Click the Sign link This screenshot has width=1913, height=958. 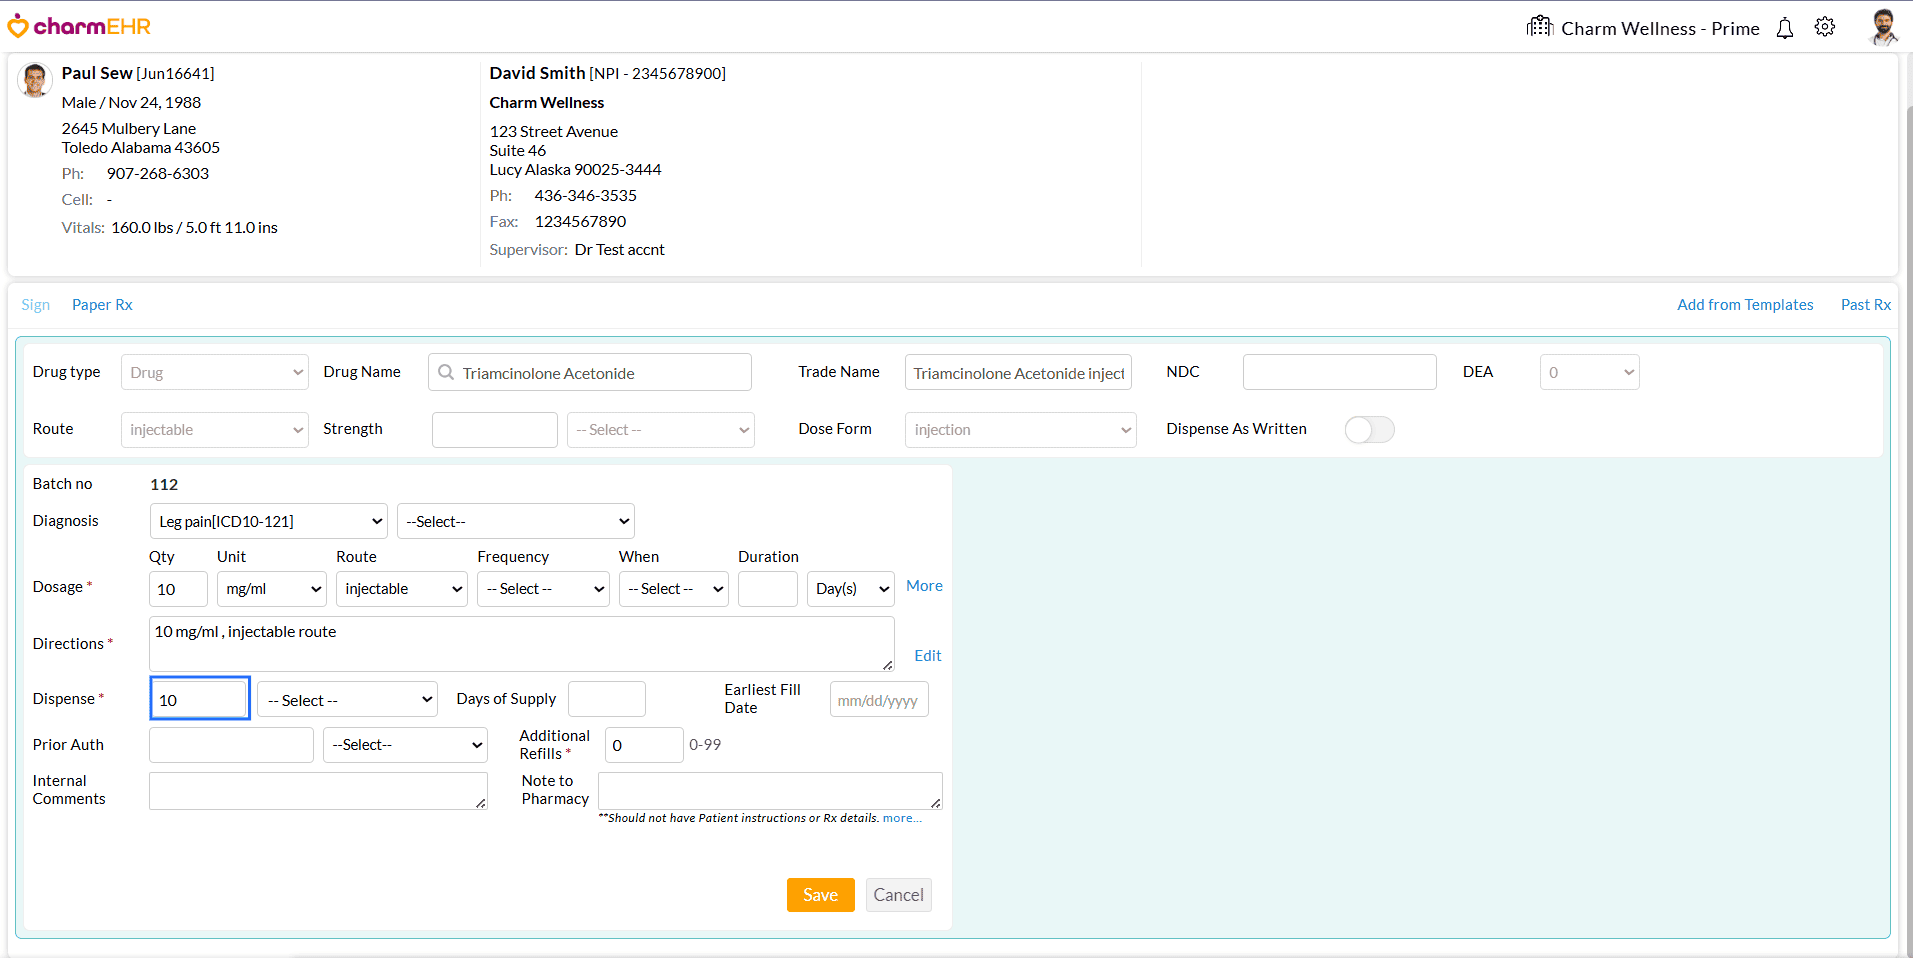click(x=35, y=305)
